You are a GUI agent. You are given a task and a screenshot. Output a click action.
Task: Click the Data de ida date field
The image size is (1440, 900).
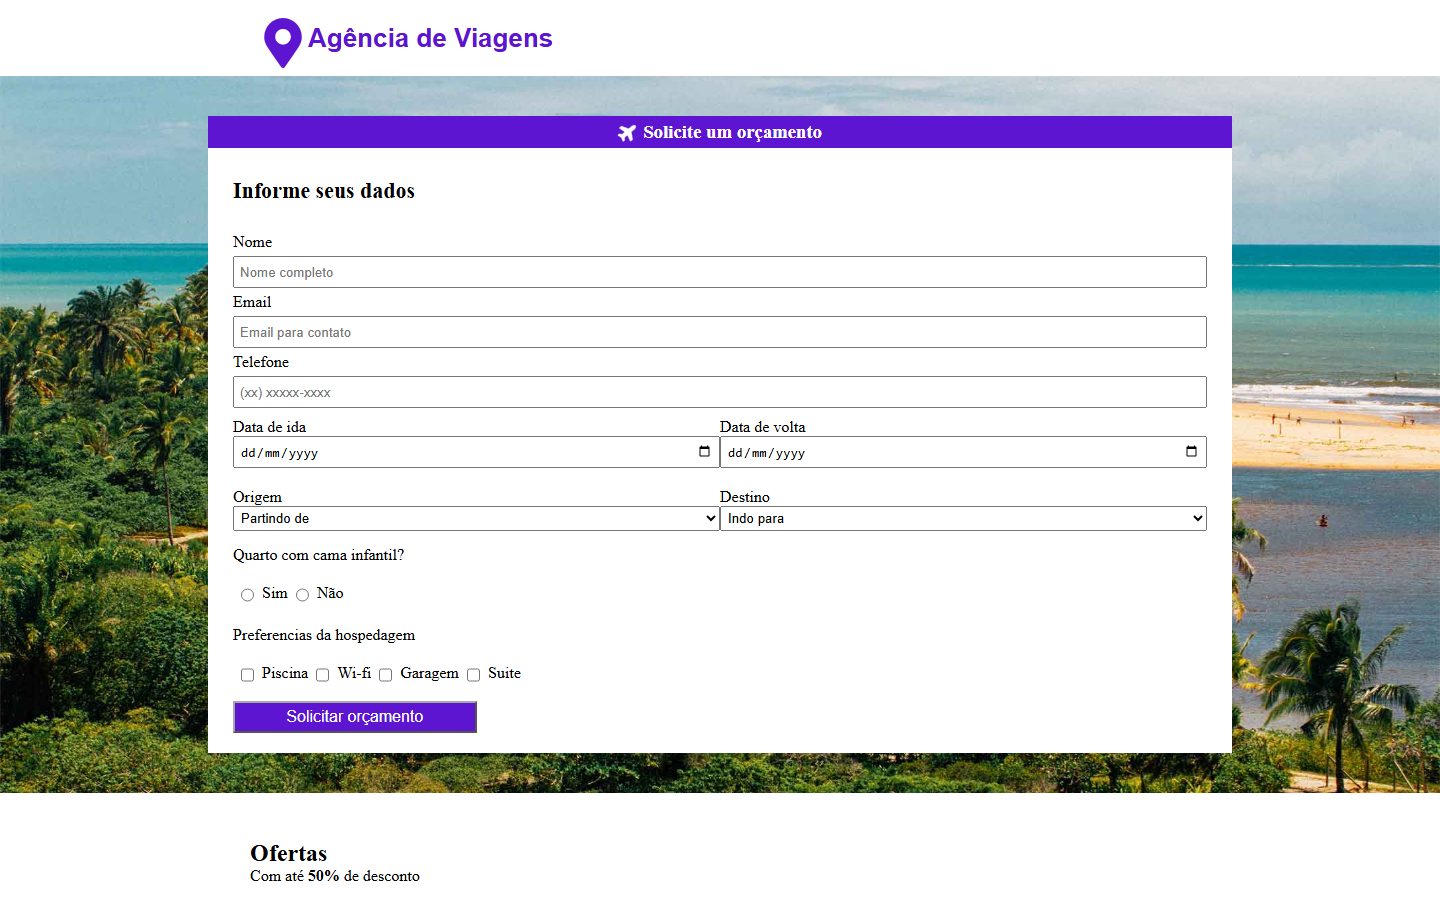point(476,452)
